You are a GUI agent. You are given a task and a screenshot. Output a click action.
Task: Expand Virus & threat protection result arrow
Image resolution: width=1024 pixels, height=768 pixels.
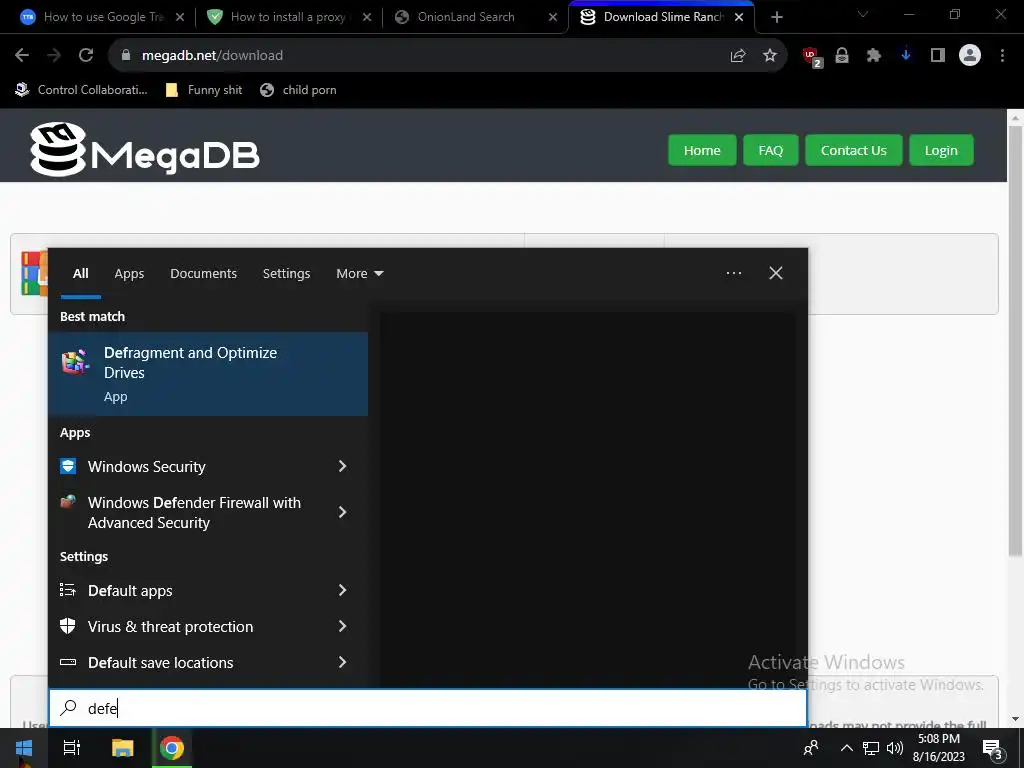[342, 626]
